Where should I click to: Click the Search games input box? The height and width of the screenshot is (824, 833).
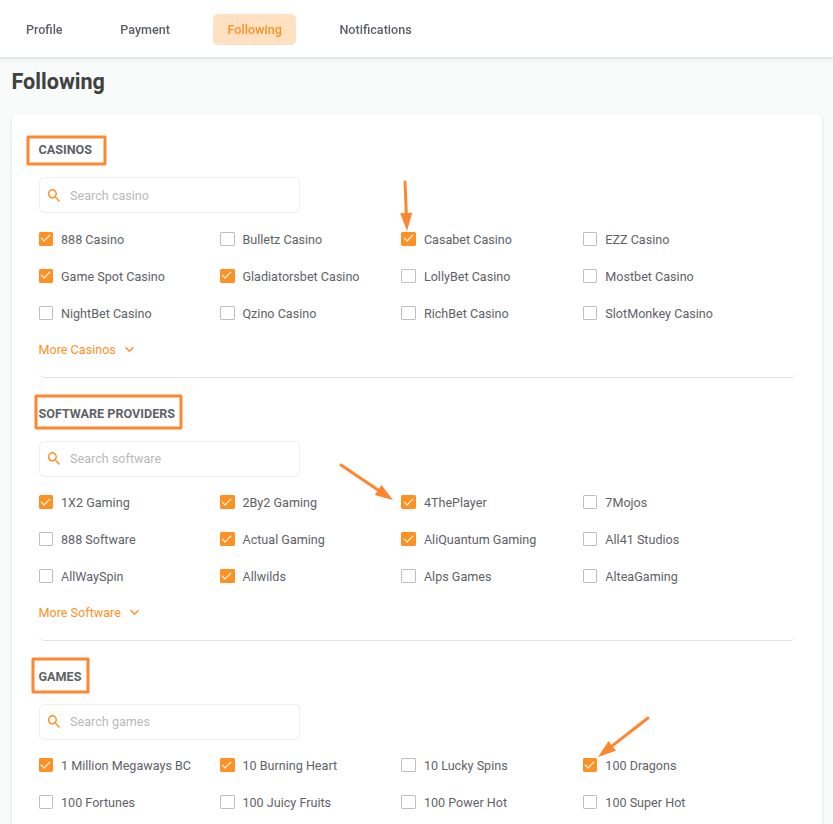point(169,721)
